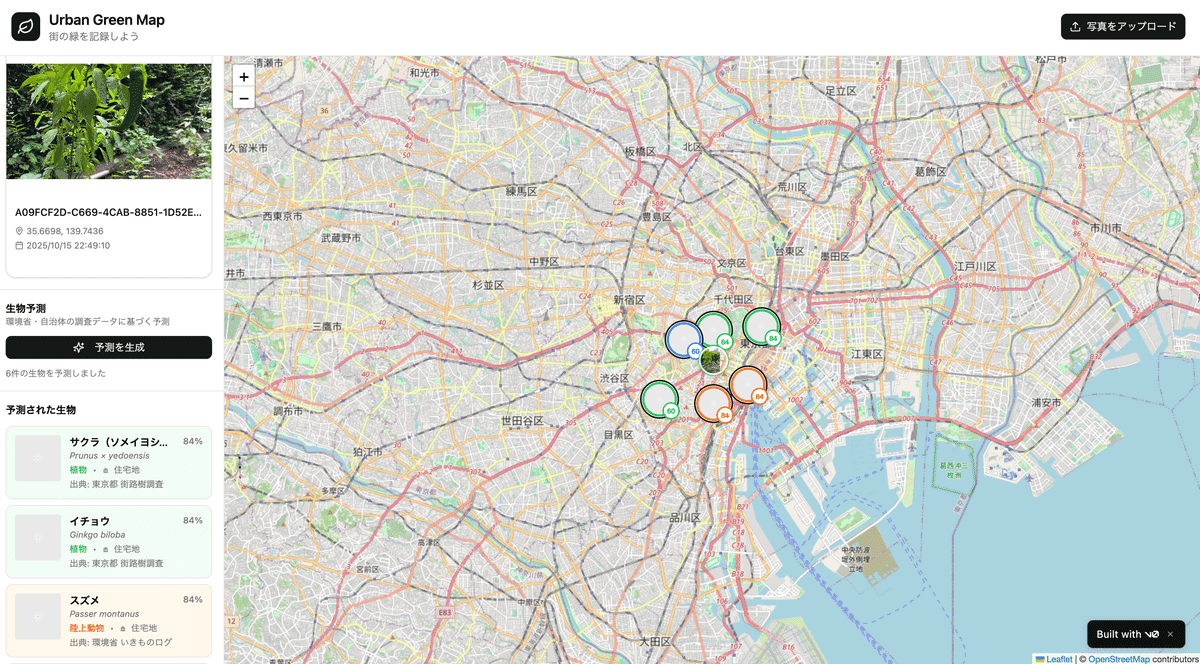The image size is (1200, 664).
Task: Click the 84% score in the イチョウ card
Action: click(x=193, y=520)
